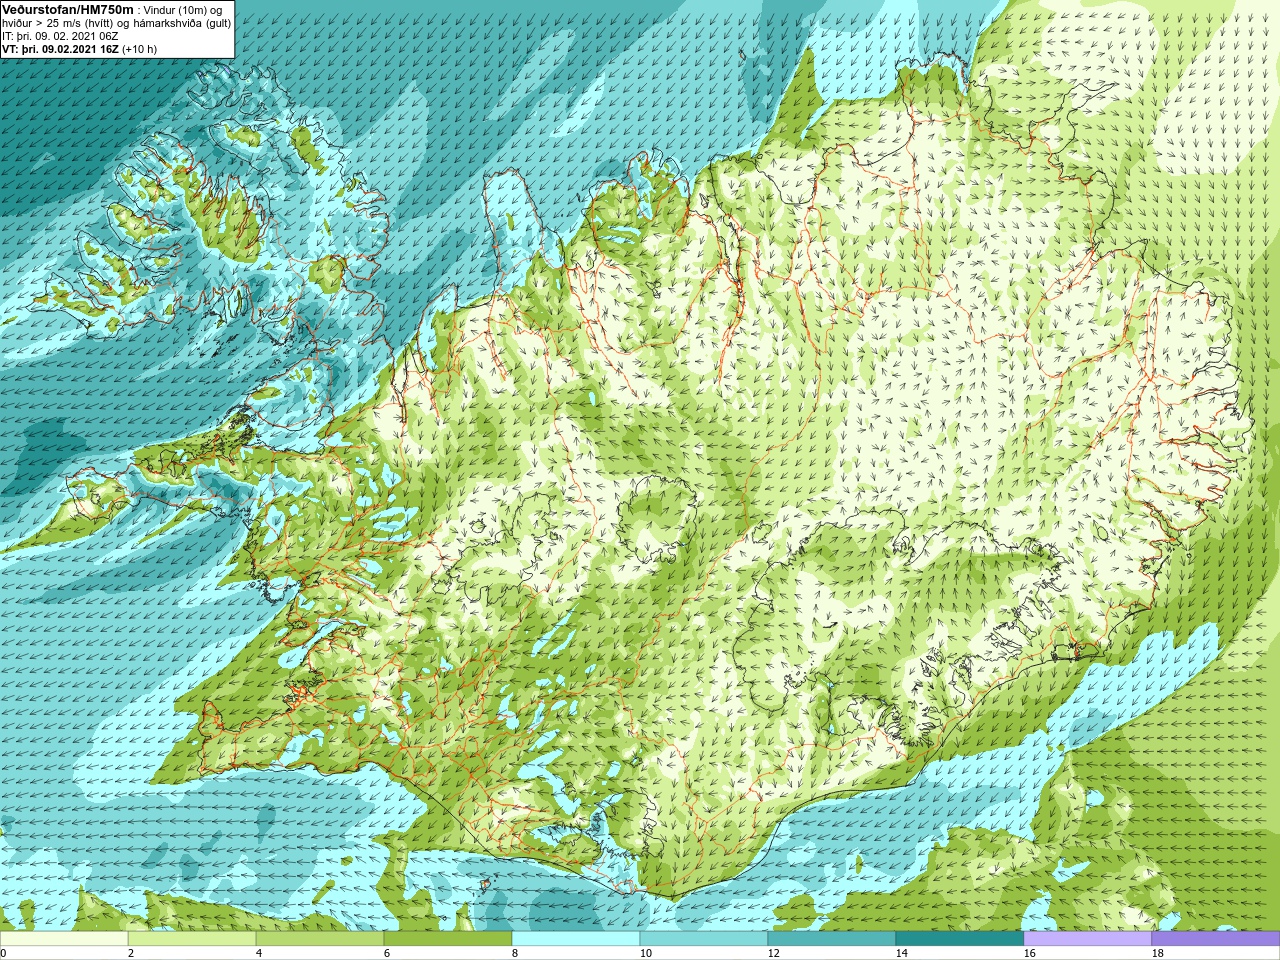Click the legend label '6'

point(387,953)
